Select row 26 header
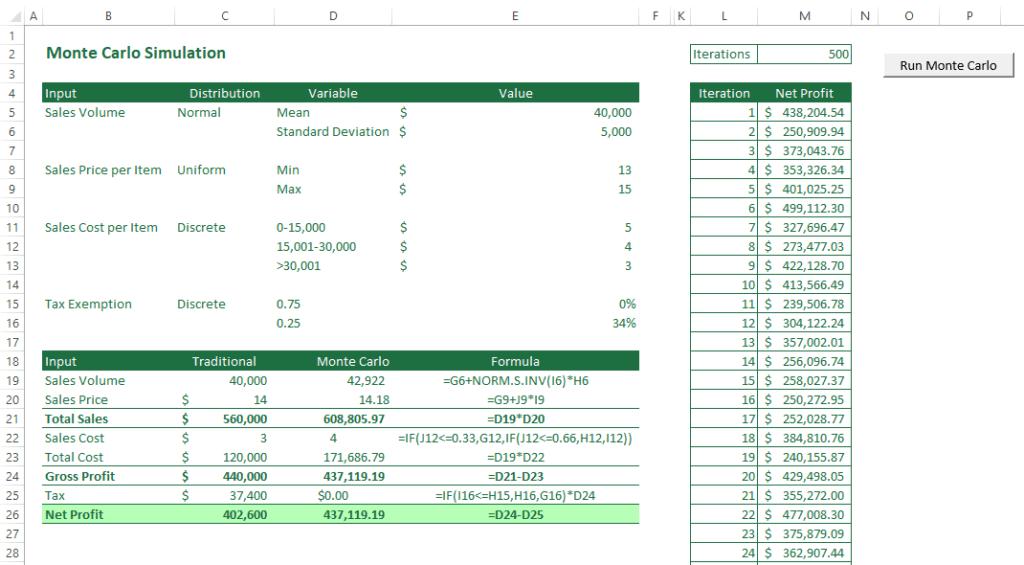This screenshot has width=1024, height=565. [x=12, y=515]
